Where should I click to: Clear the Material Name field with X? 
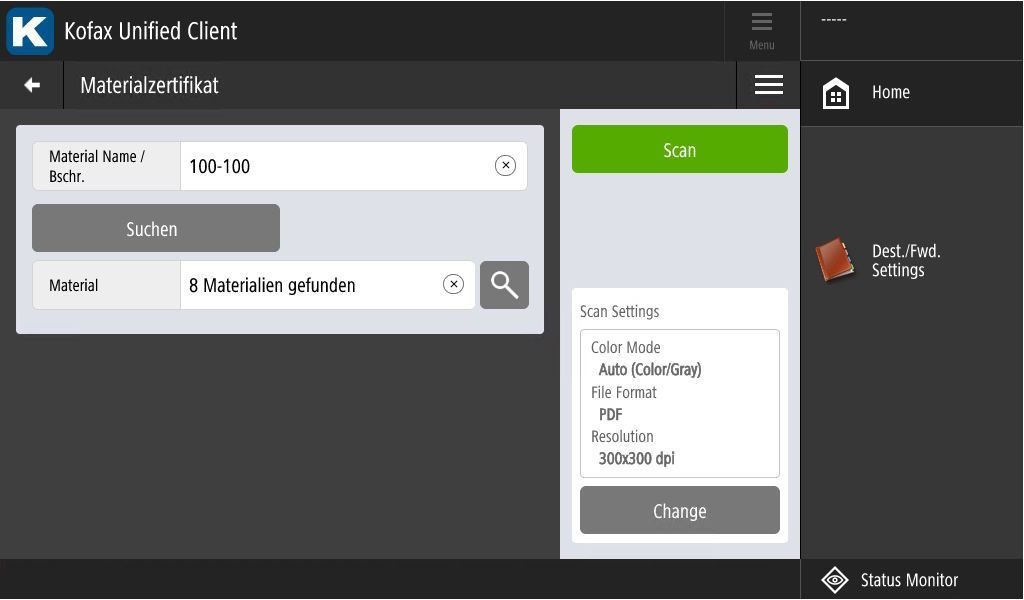click(505, 166)
